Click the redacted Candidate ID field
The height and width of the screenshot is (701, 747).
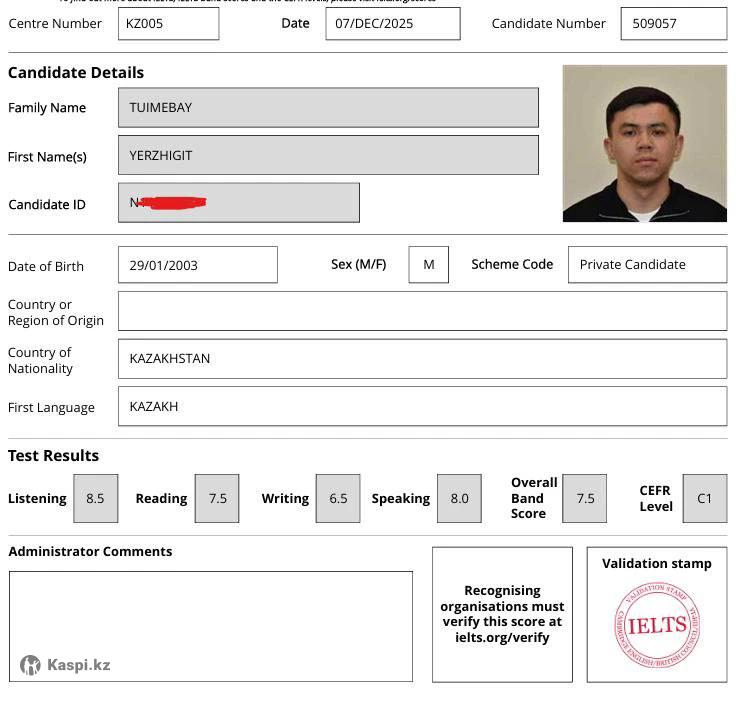[238, 203]
